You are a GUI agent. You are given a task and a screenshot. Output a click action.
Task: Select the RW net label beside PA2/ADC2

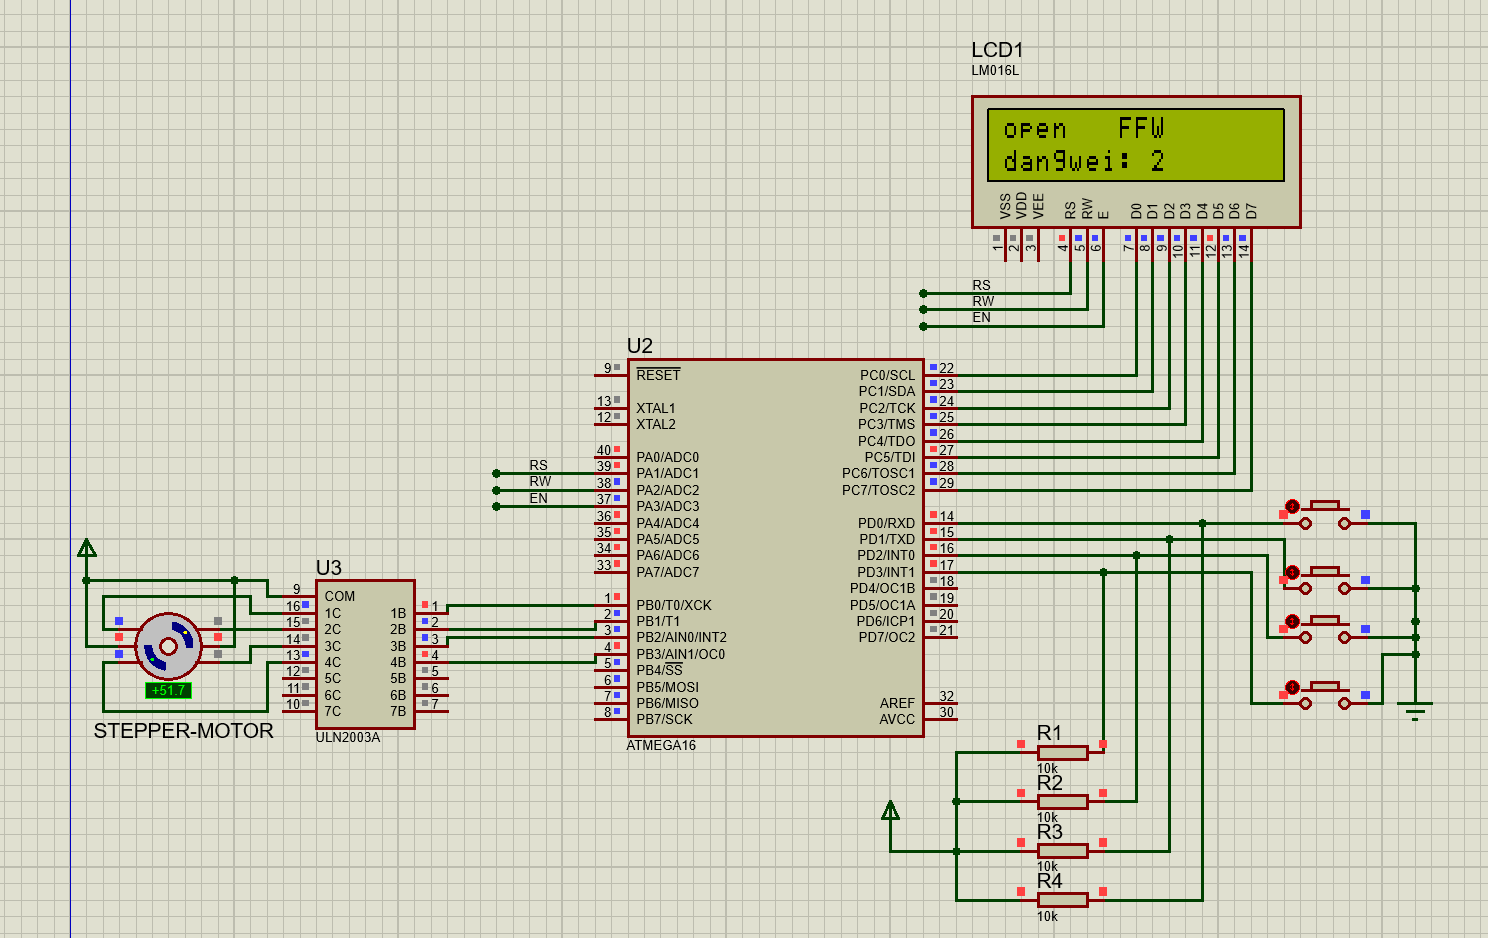tap(540, 481)
